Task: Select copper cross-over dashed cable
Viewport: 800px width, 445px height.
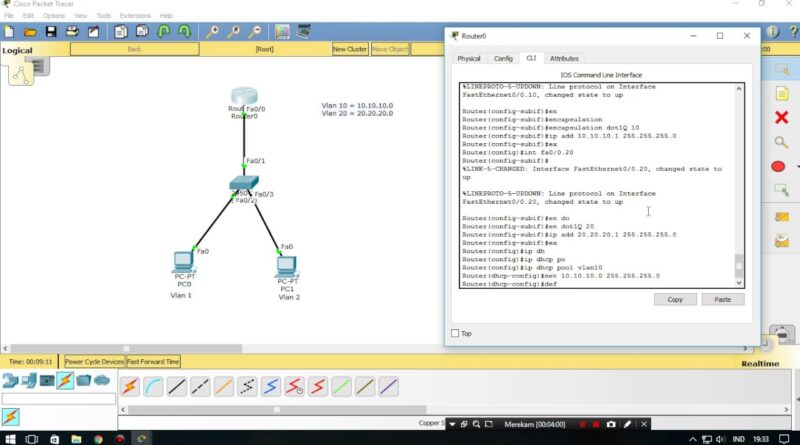Action: click(x=200, y=387)
